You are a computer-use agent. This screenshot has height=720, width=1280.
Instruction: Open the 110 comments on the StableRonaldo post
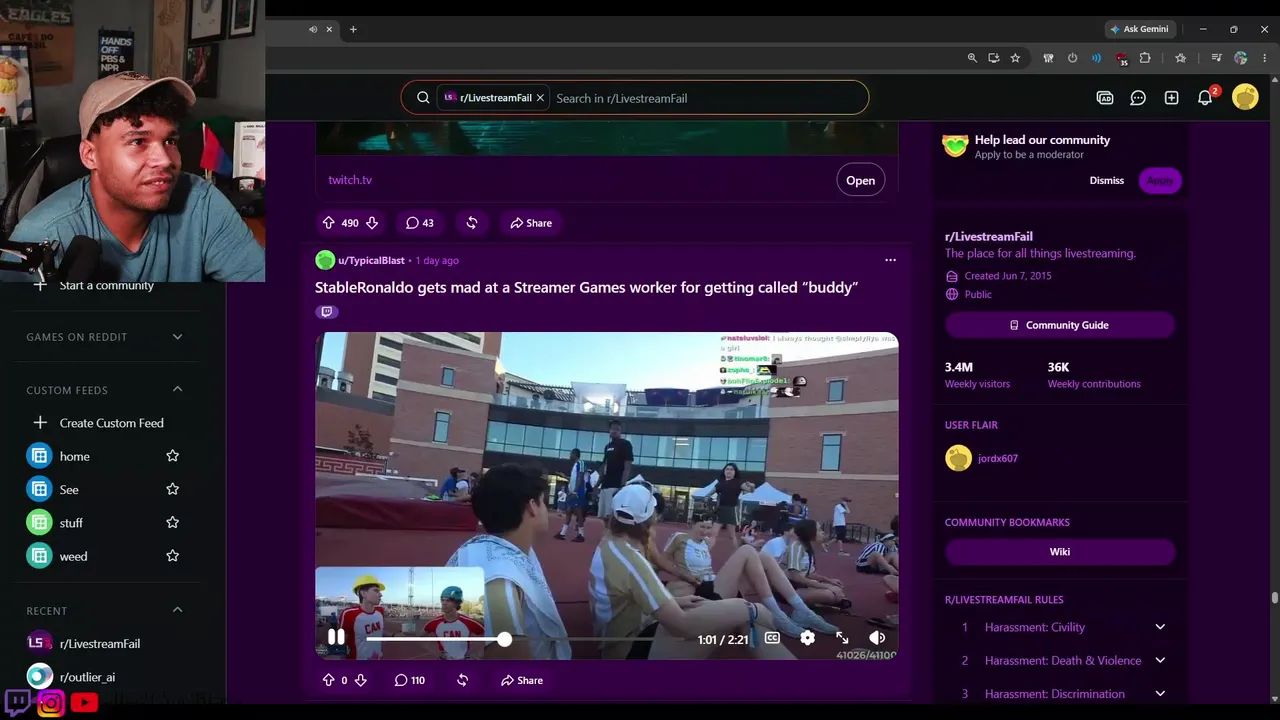(x=409, y=680)
